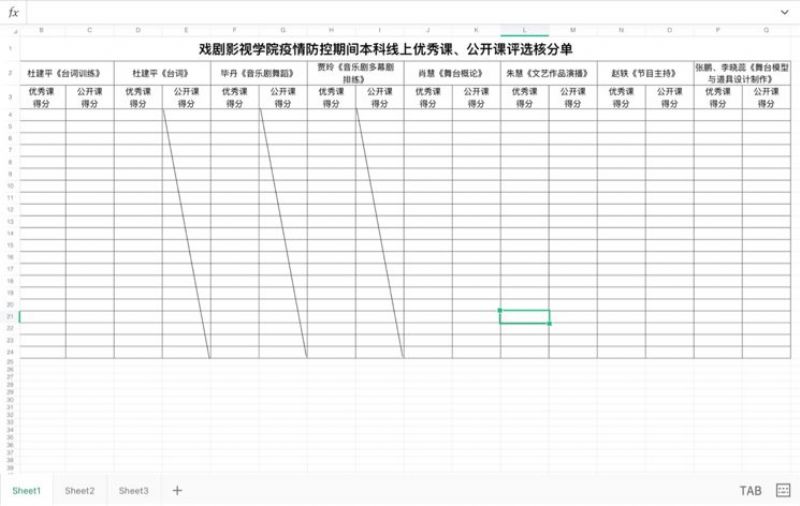Select the 杜建平《台词训练》 header cell
This screenshot has height=506, width=800.
pos(66,73)
